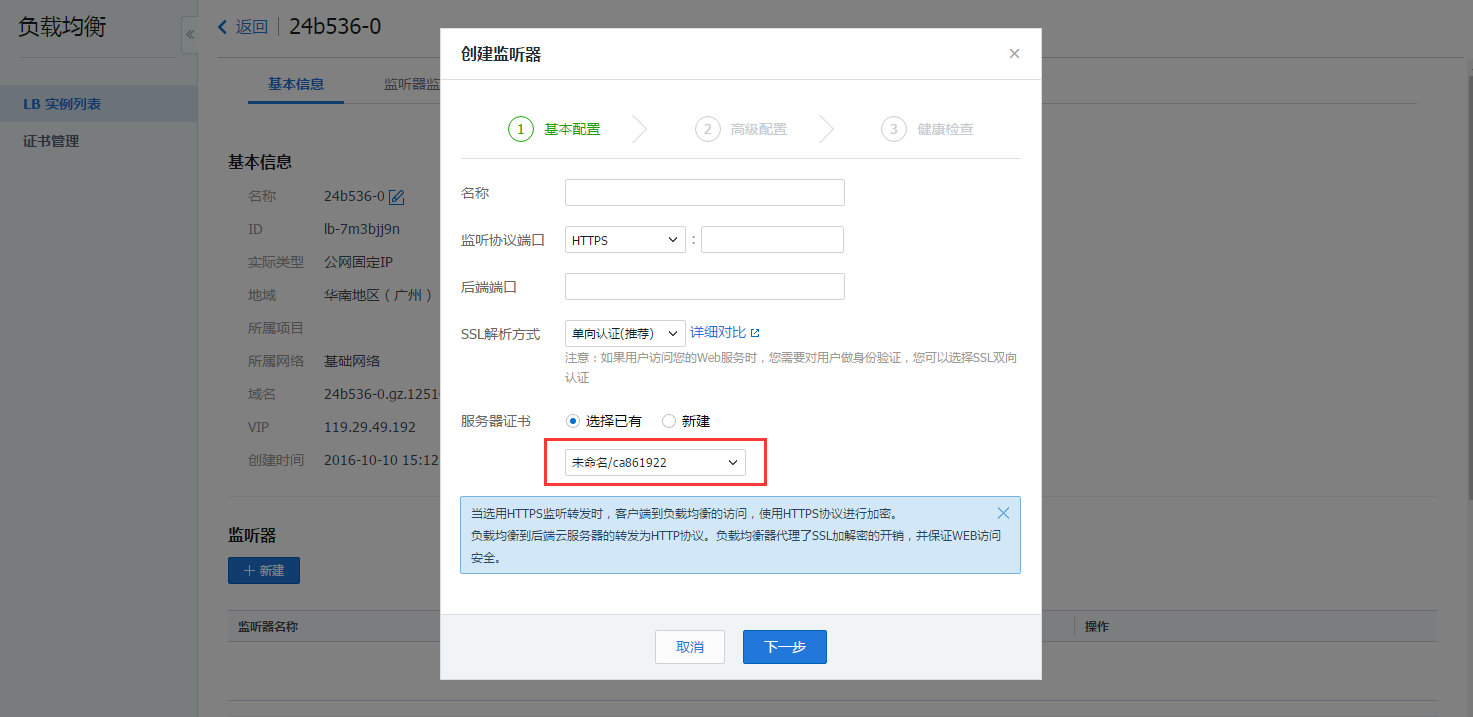Click step 3 健康检查 circle icon
The height and width of the screenshot is (717, 1473).
pos(893,129)
